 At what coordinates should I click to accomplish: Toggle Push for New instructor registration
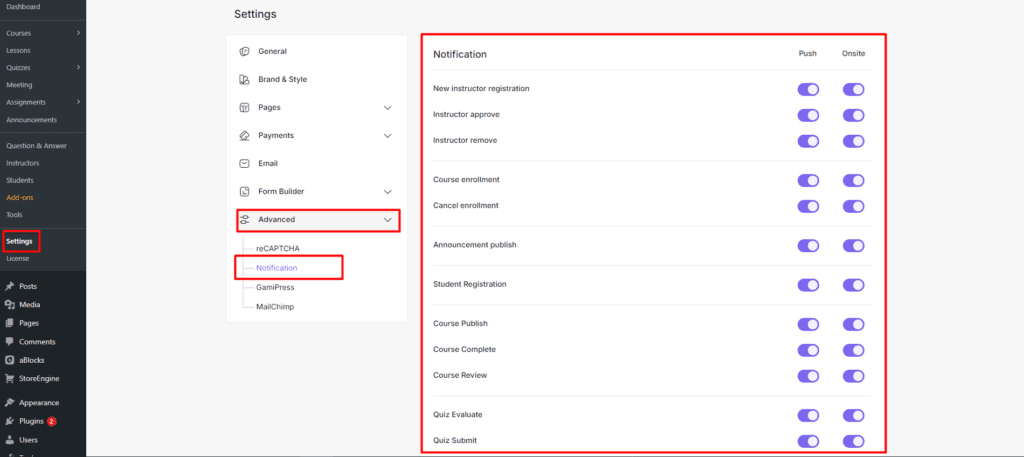click(x=808, y=89)
